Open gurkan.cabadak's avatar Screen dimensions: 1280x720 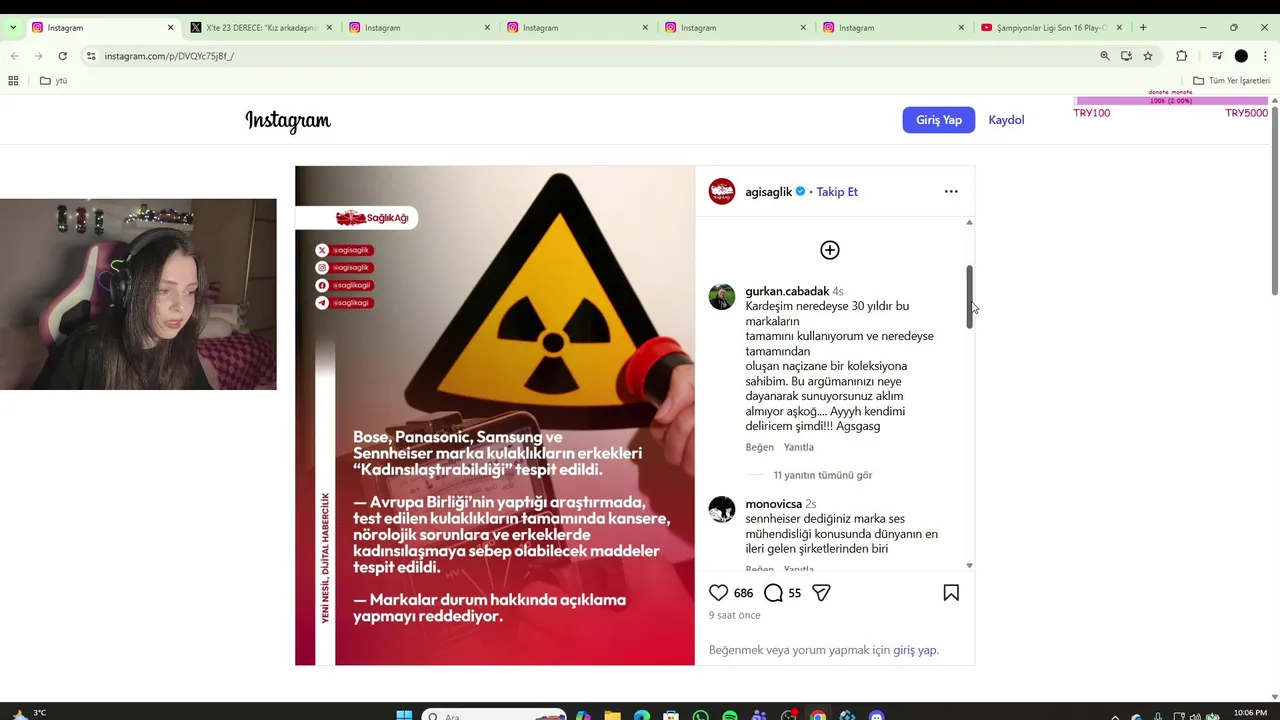(x=722, y=297)
